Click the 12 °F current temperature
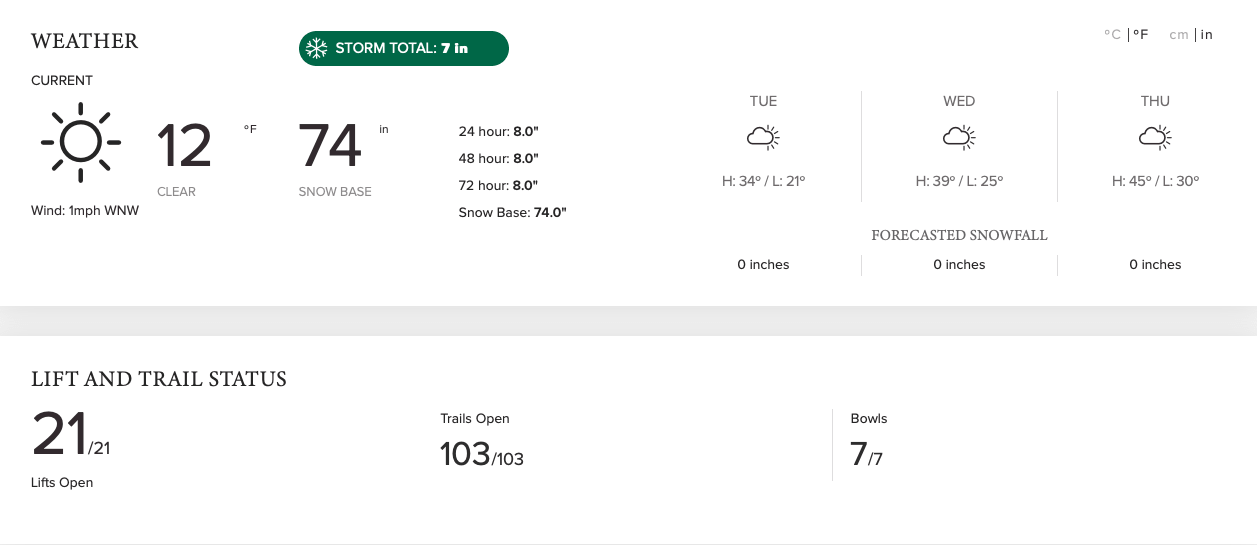 pyautogui.click(x=206, y=146)
